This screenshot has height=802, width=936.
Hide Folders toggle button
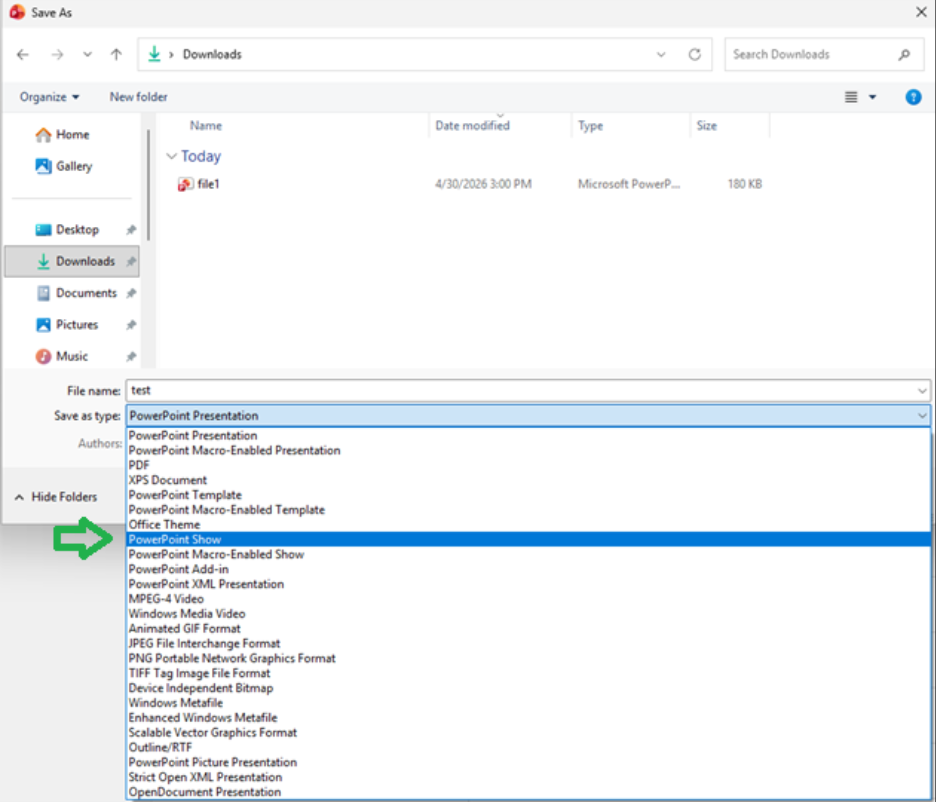56,497
